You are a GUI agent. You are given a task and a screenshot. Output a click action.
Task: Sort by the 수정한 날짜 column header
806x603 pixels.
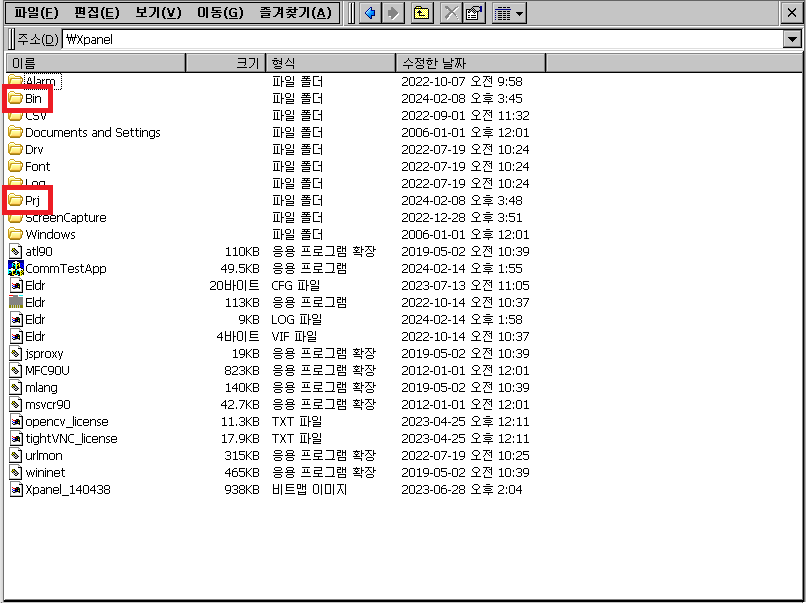point(471,63)
